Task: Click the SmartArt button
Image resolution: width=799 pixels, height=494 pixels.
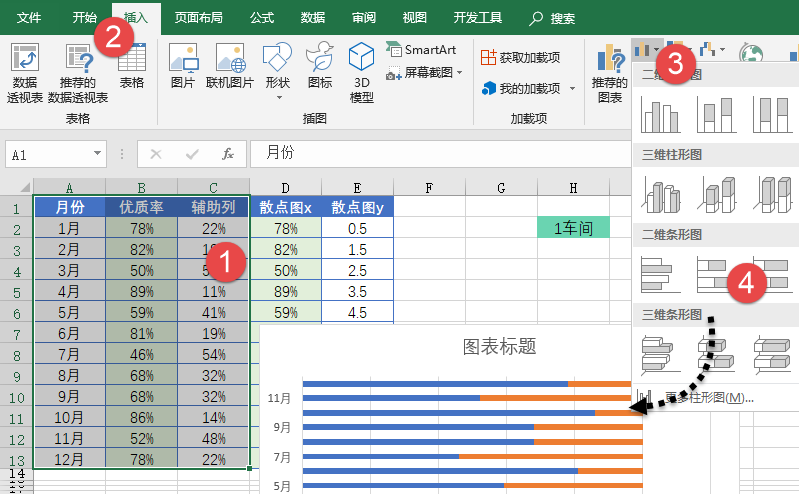Action: pyautogui.click(x=421, y=49)
